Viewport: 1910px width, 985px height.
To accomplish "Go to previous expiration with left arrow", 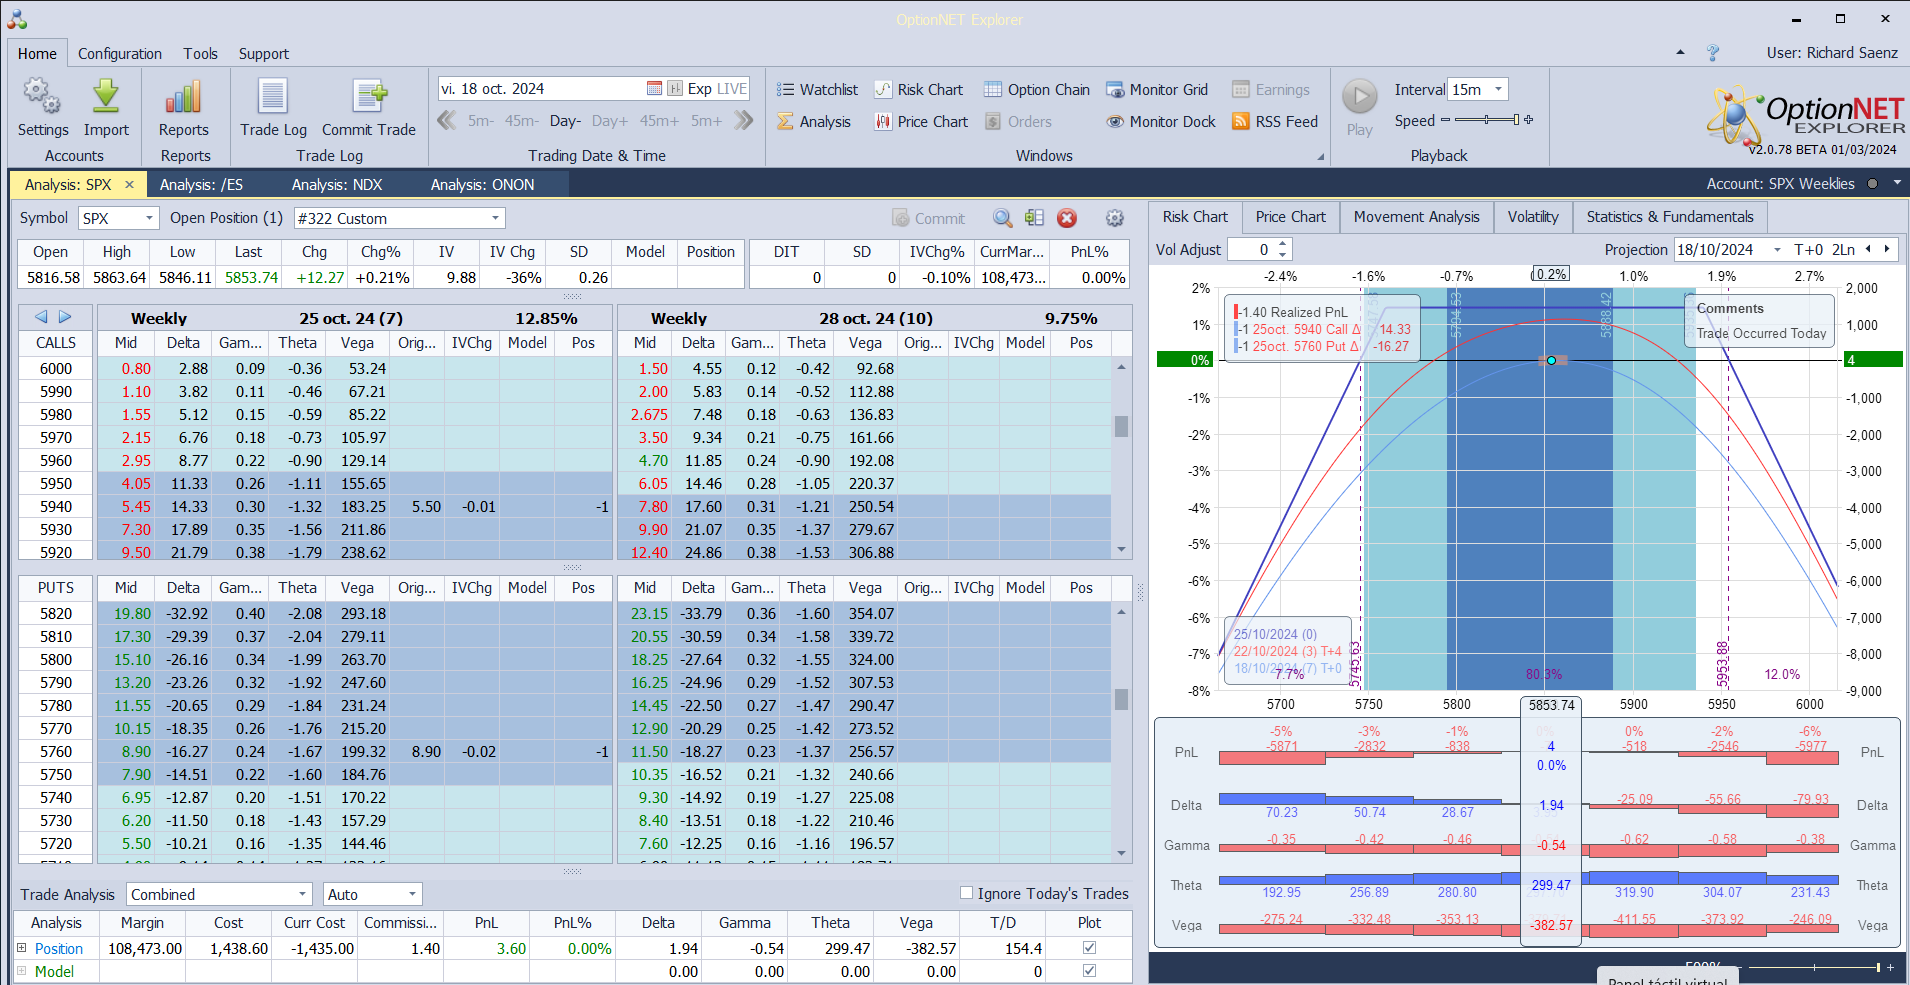I will pos(41,317).
